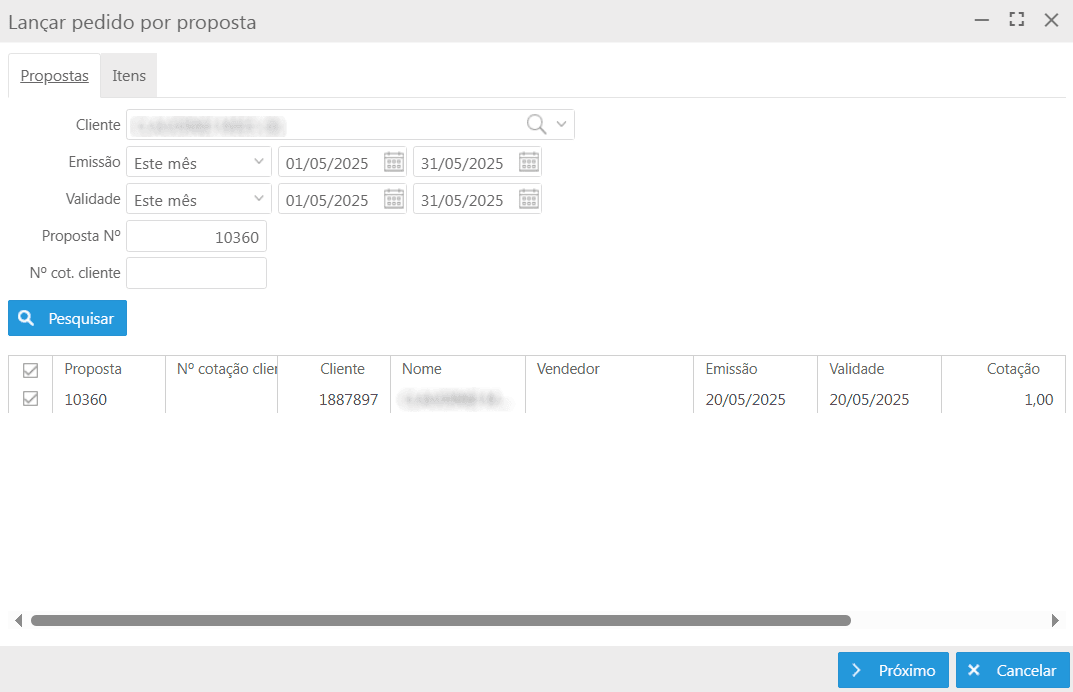The height and width of the screenshot is (692, 1073).
Task: Maximize the dialog window
Action: coord(1017,20)
